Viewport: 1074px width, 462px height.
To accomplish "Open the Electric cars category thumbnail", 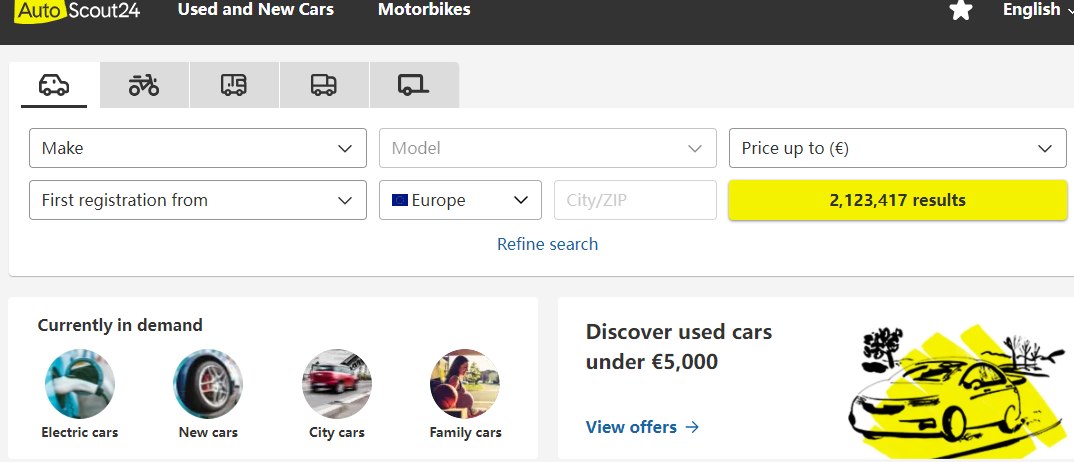I will coord(80,384).
